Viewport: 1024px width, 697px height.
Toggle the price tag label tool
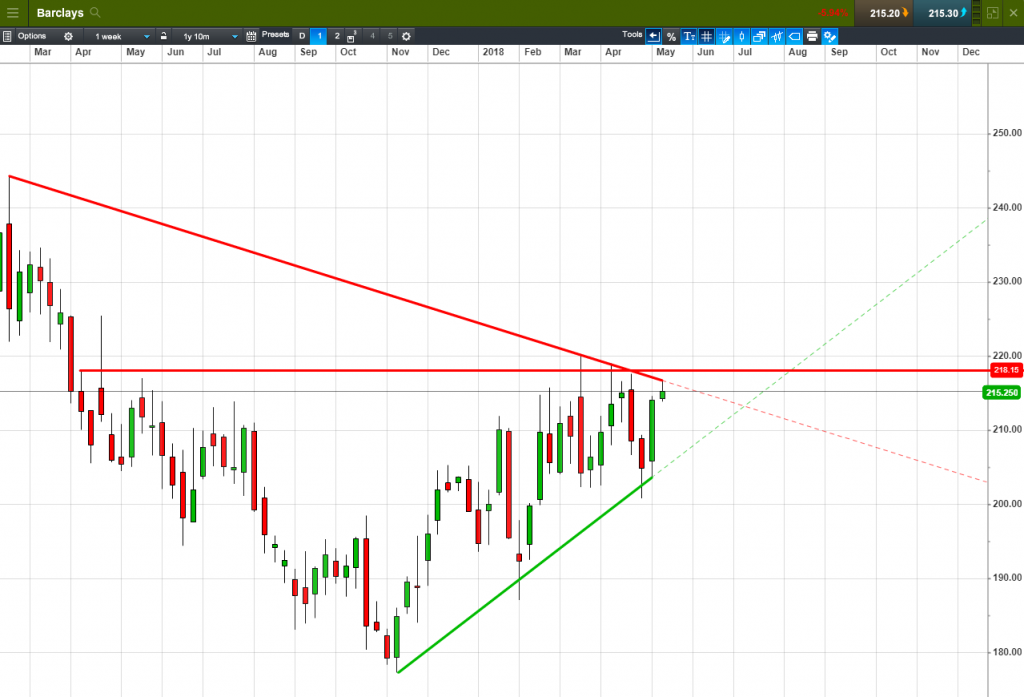tap(794, 37)
